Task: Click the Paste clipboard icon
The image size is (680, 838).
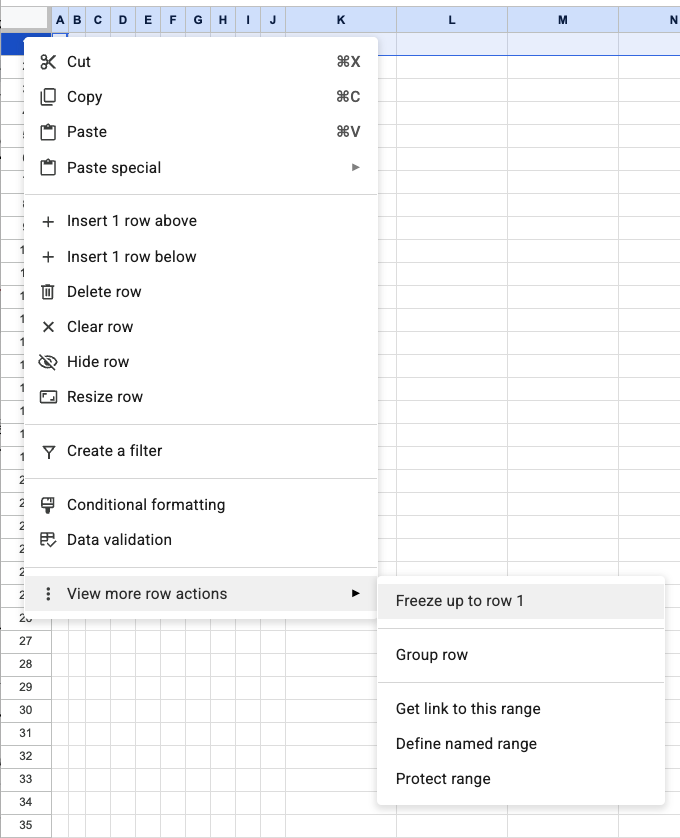Action: 48,132
